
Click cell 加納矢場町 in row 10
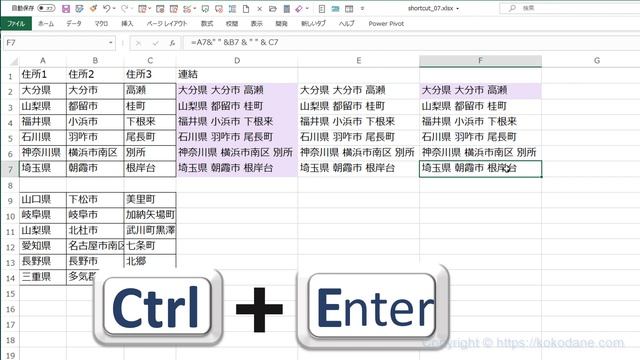[150, 215]
